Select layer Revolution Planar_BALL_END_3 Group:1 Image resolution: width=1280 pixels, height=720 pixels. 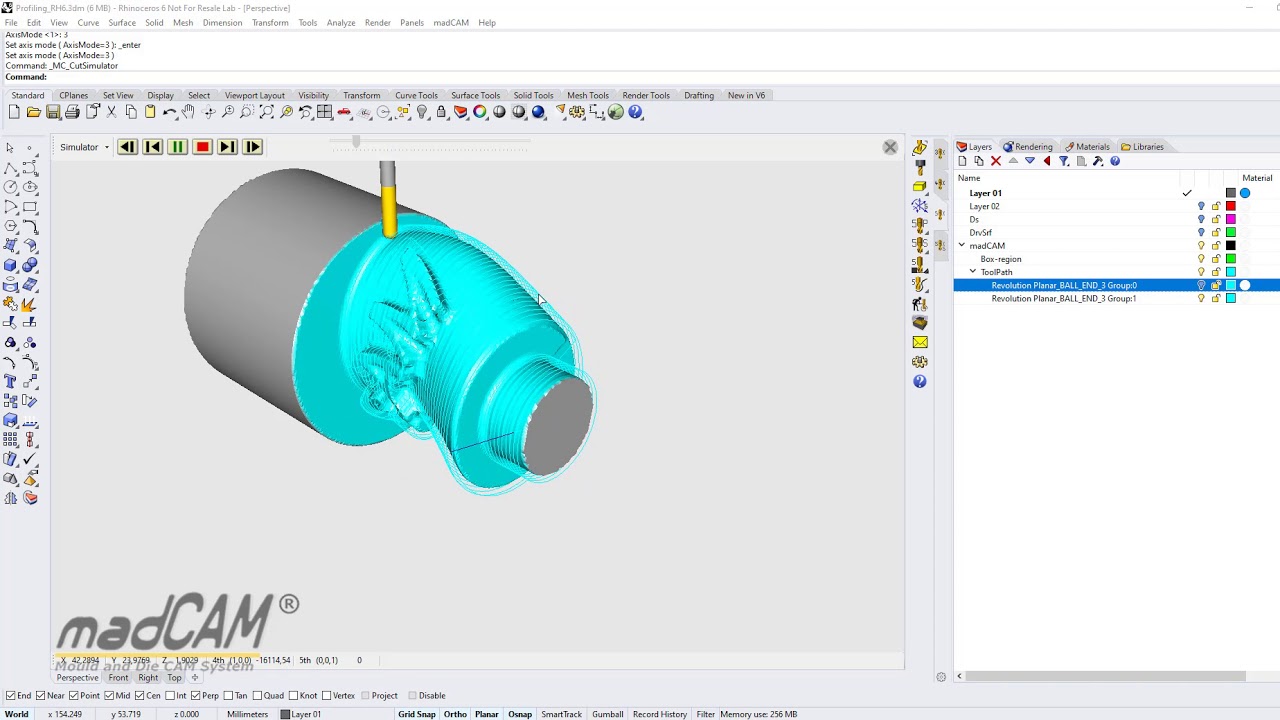[x=1063, y=298]
